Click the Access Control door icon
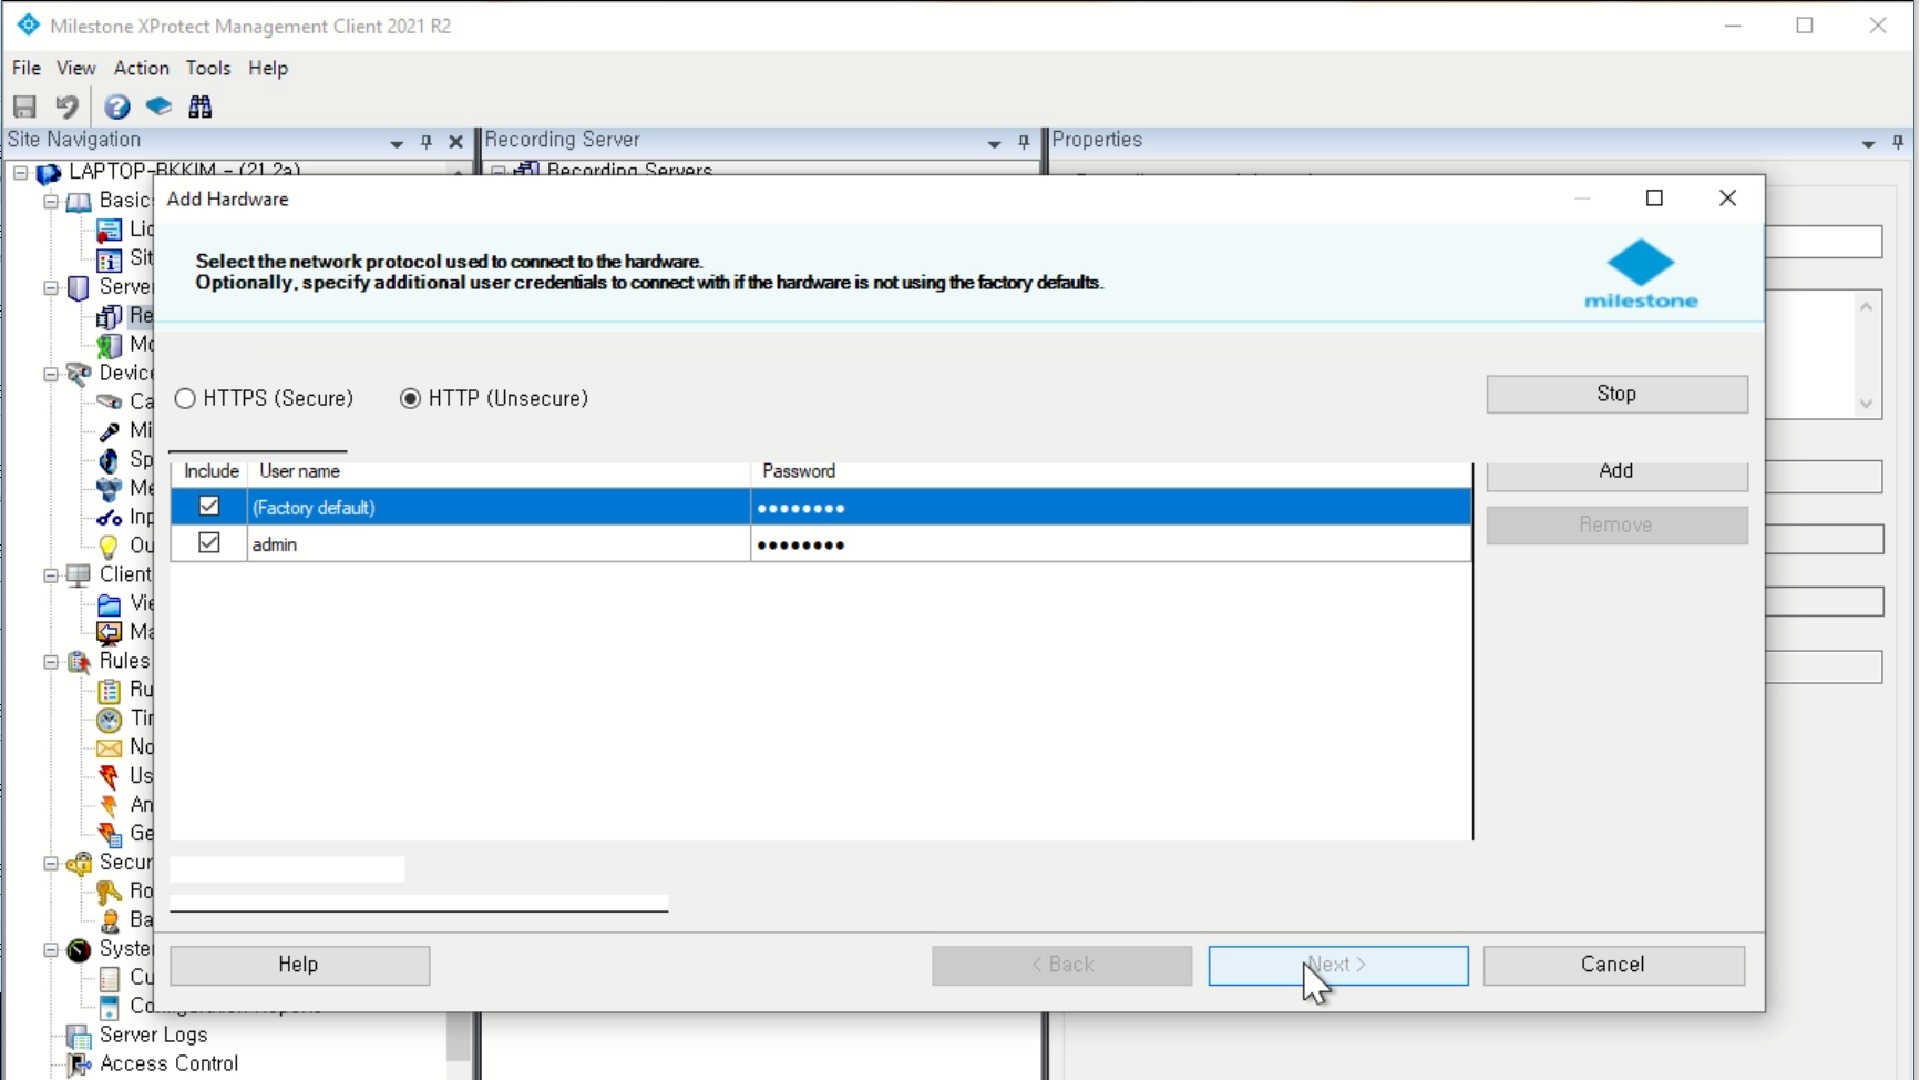1920x1080 pixels. (78, 1065)
